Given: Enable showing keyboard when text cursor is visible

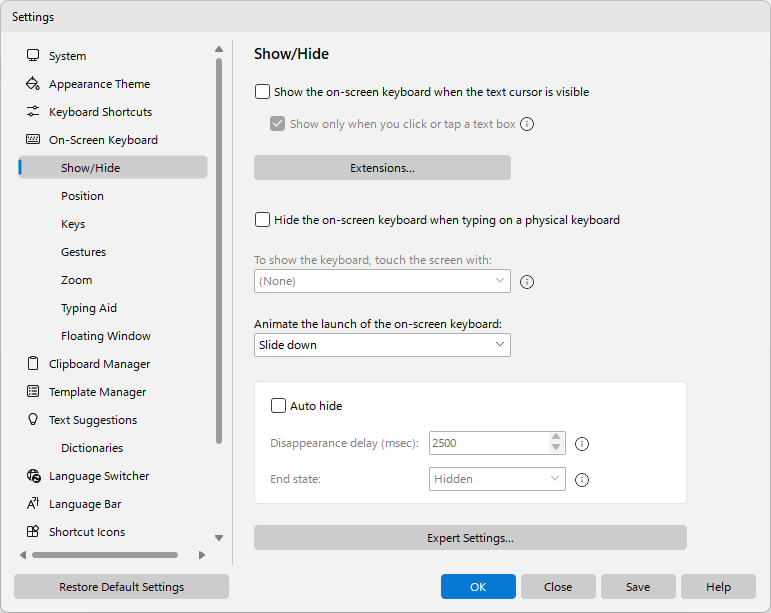Looking at the screenshot, I should click(262, 91).
